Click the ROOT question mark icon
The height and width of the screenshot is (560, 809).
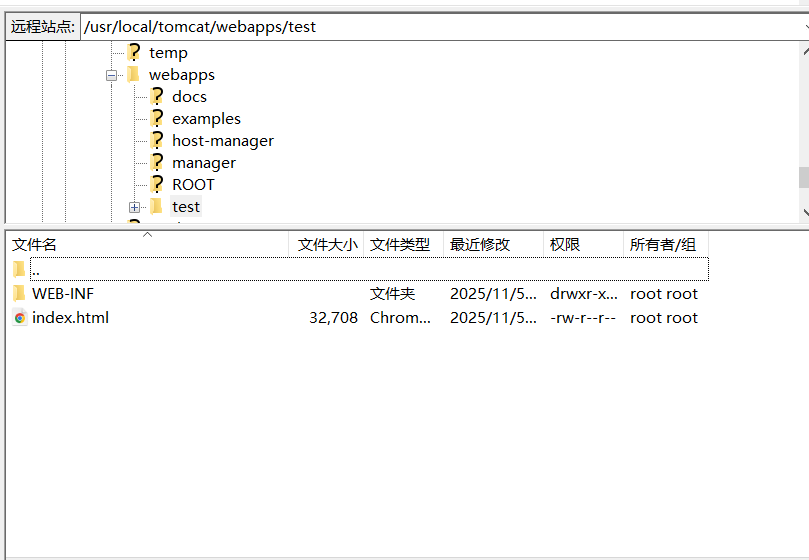pyautogui.click(x=157, y=184)
